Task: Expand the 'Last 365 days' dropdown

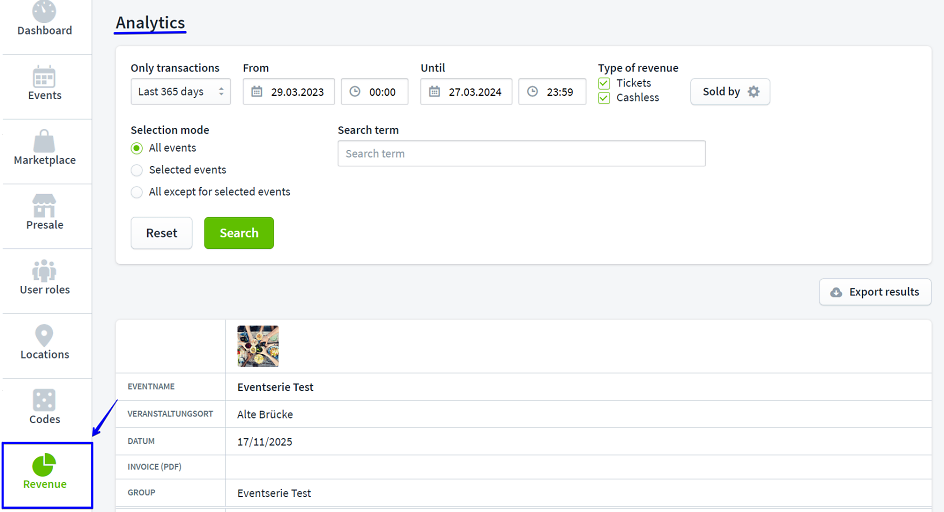Action: [180, 92]
